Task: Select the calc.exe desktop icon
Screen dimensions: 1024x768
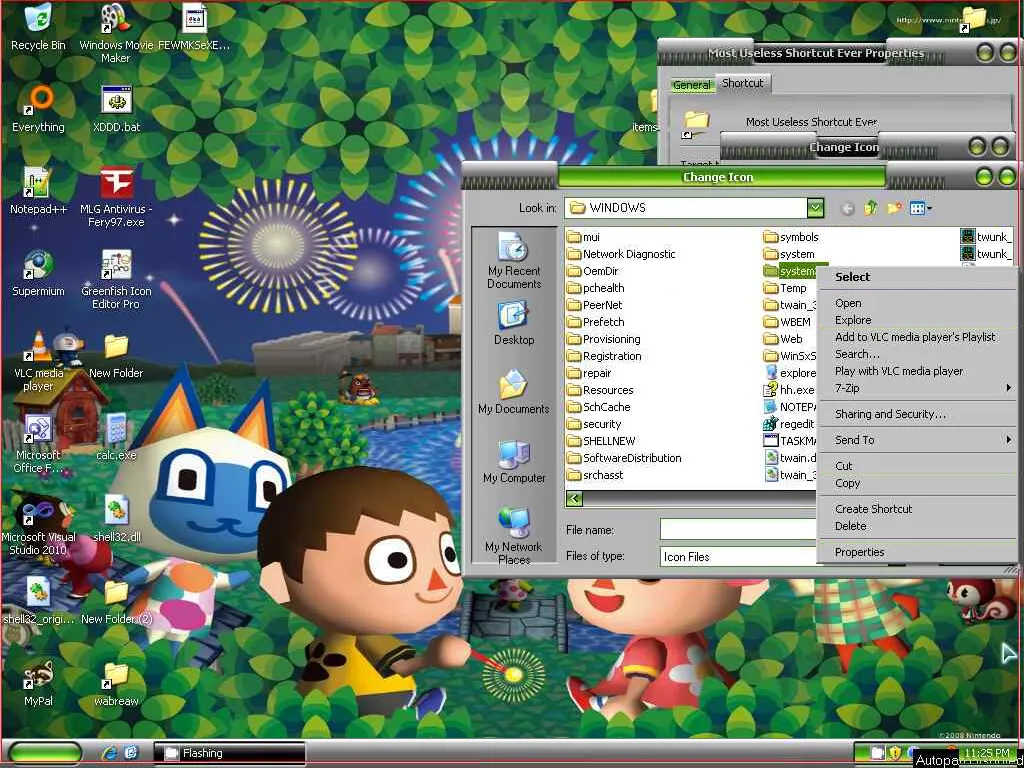Action: (x=116, y=436)
